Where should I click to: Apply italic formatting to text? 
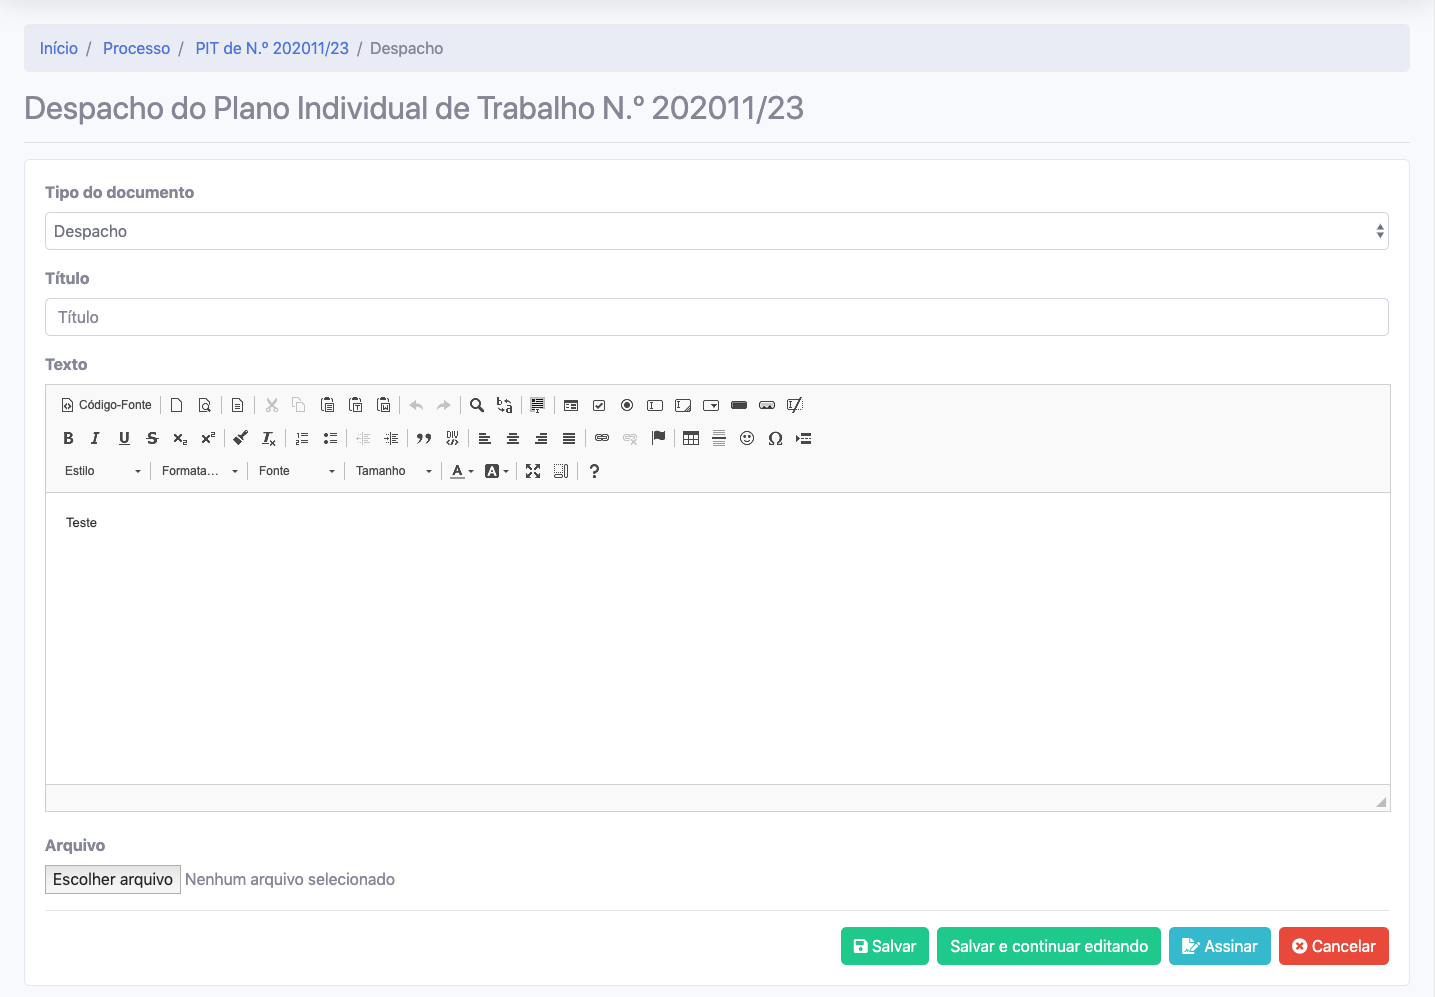pyautogui.click(x=96, y=438)
